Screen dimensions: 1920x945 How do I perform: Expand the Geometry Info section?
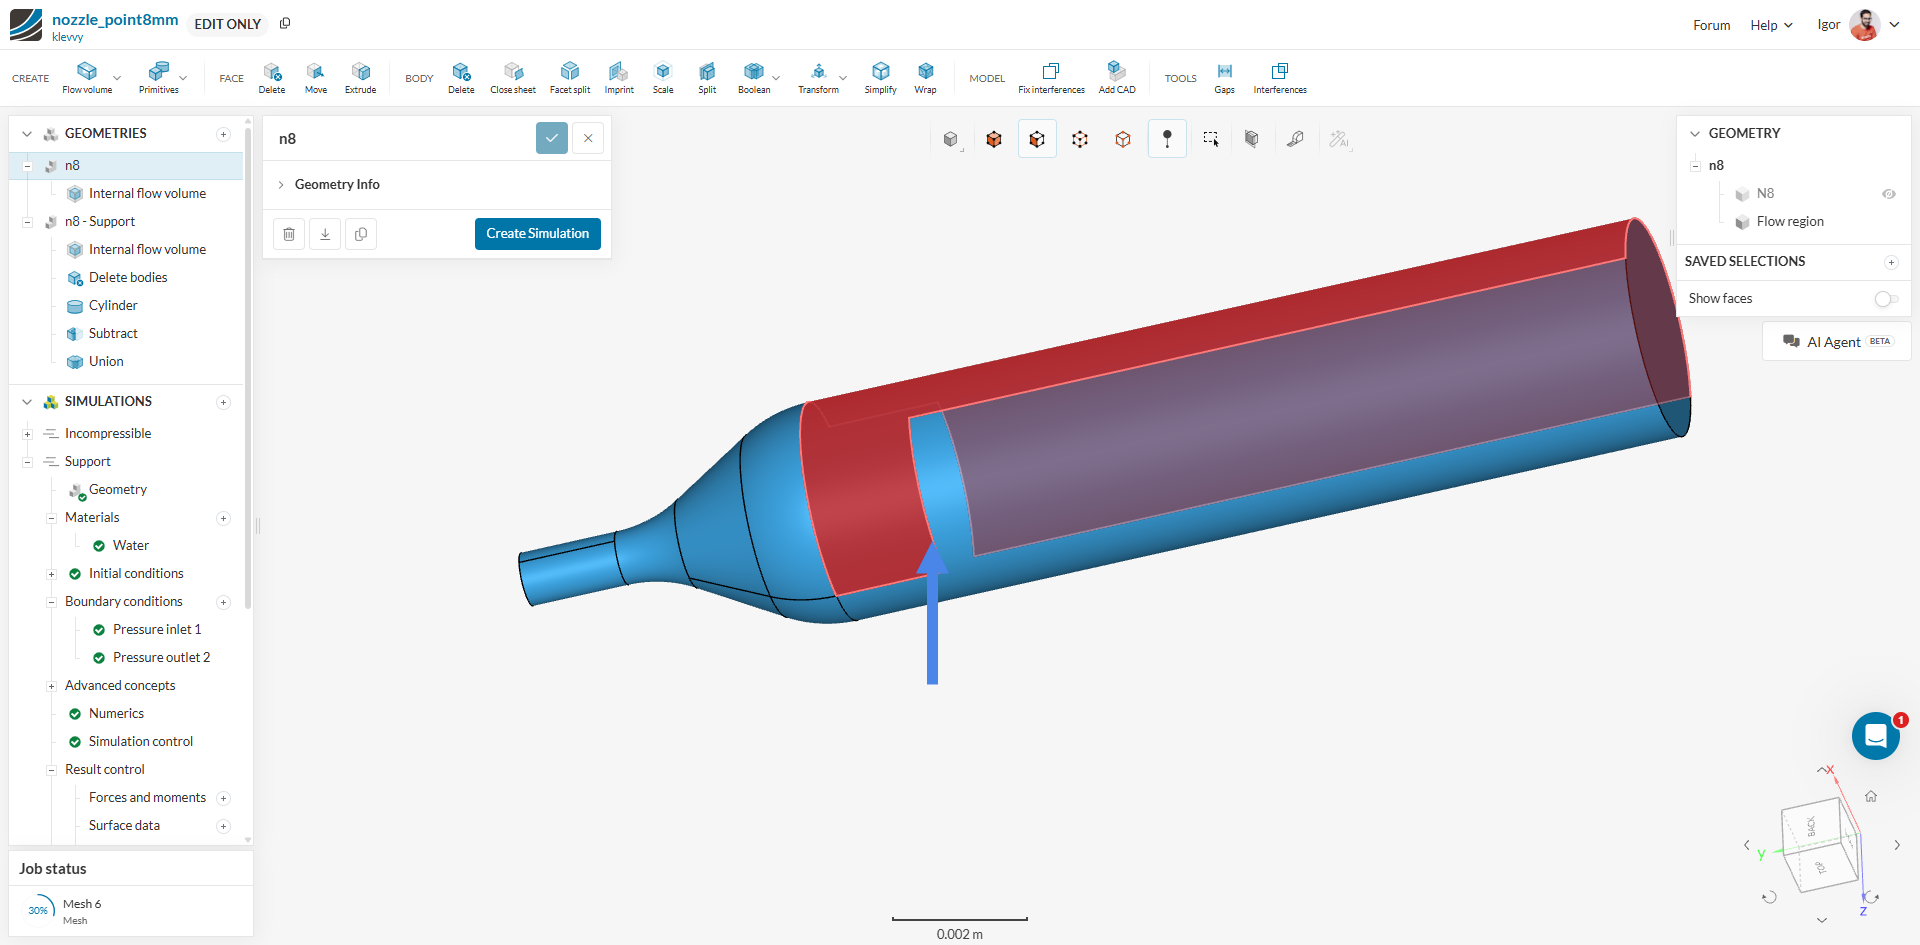click(x=337, y=184)
